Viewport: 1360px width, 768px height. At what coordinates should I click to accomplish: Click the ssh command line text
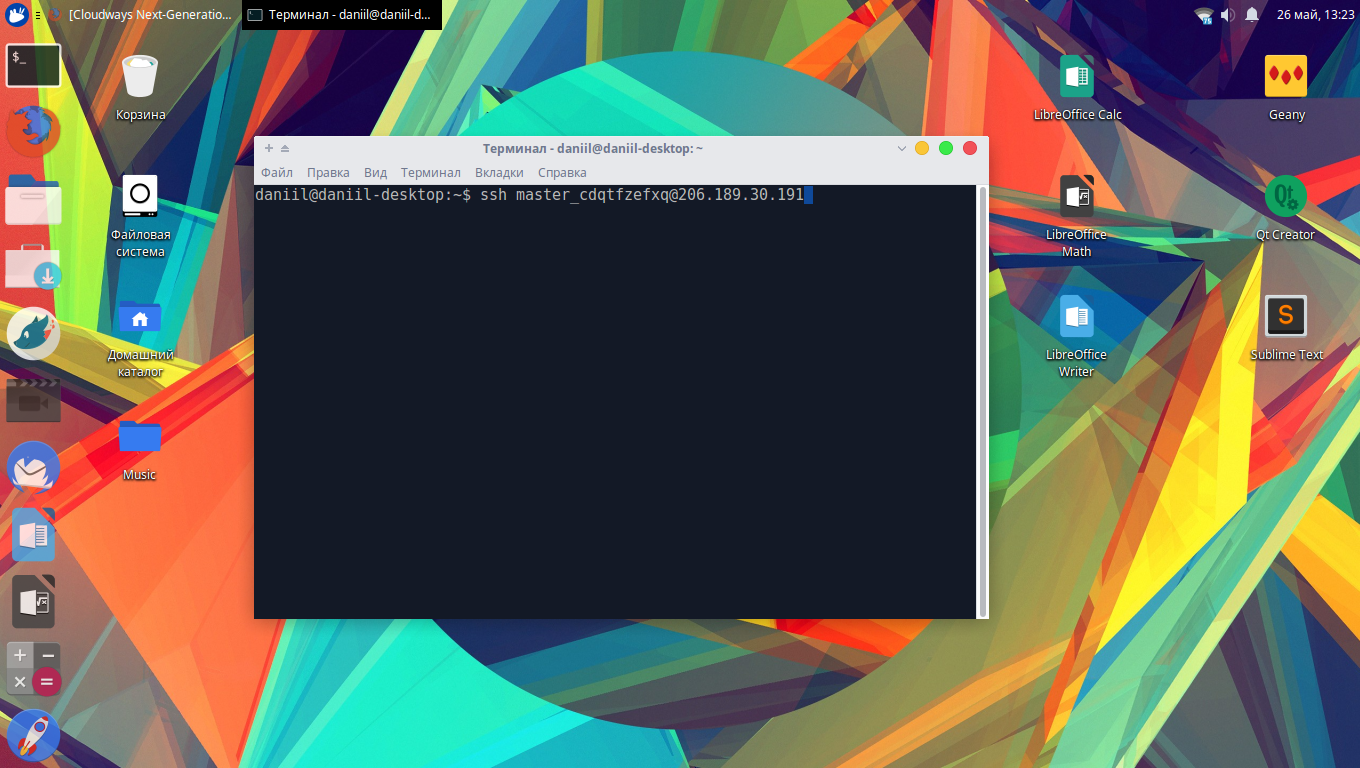click(642, 195)
